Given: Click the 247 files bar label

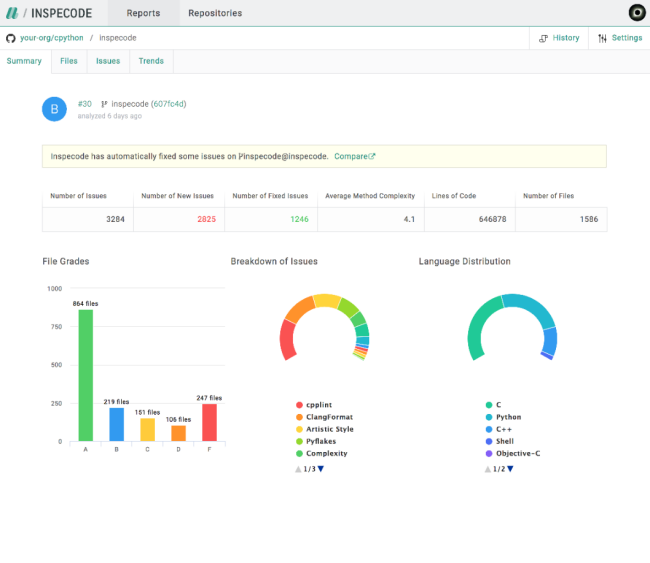Looking at the screenshot, I should click(209, 398).
